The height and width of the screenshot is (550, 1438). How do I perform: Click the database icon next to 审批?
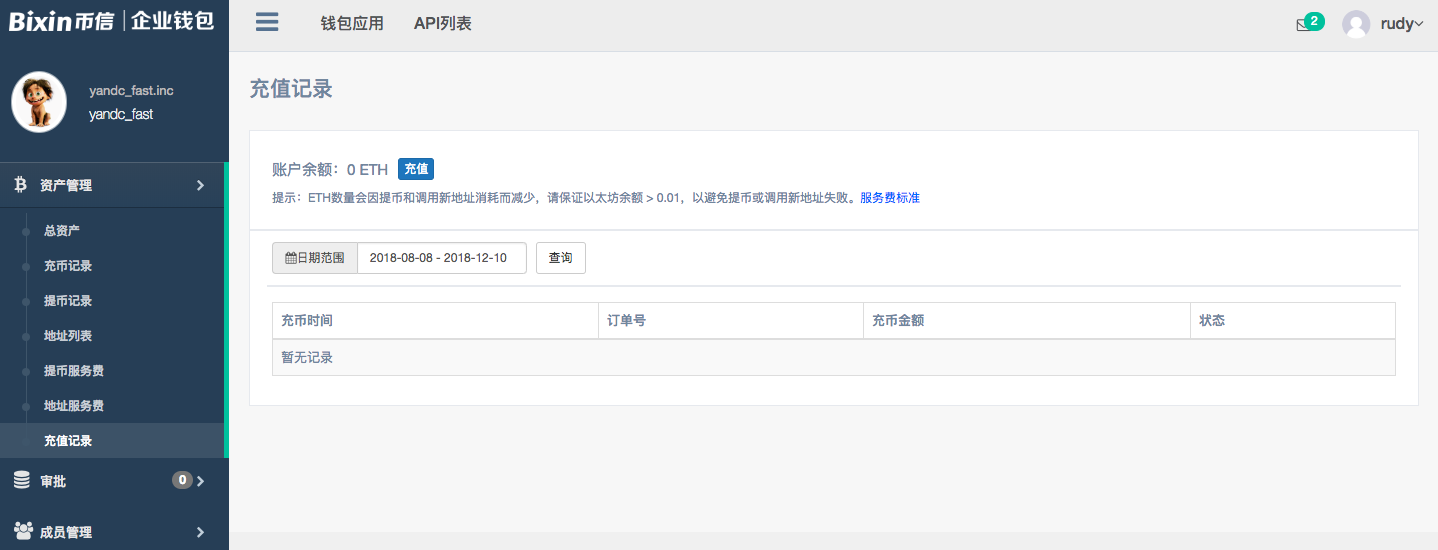21,481
